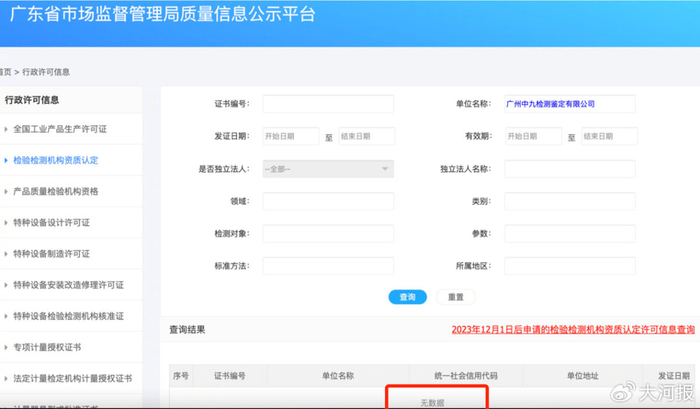Focus the 类别 input field

[570, 201]
